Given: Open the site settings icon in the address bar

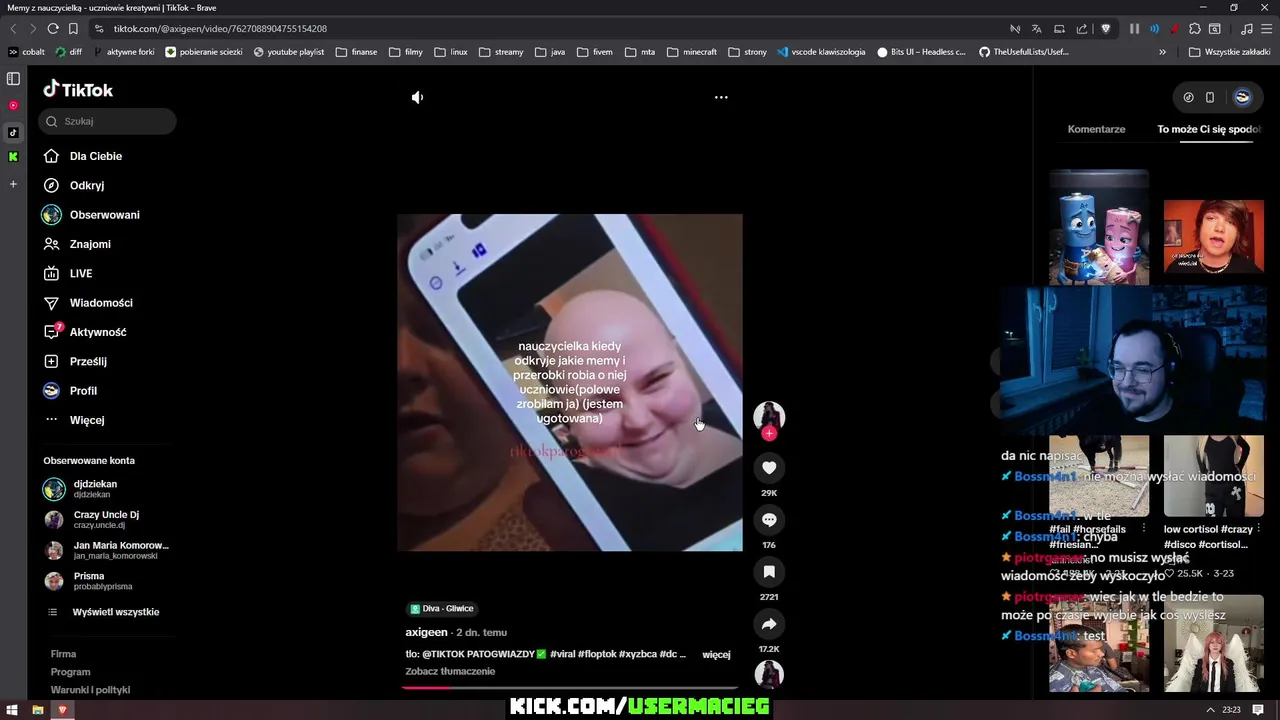Looking at the screenshot, I should click(98, 29).
